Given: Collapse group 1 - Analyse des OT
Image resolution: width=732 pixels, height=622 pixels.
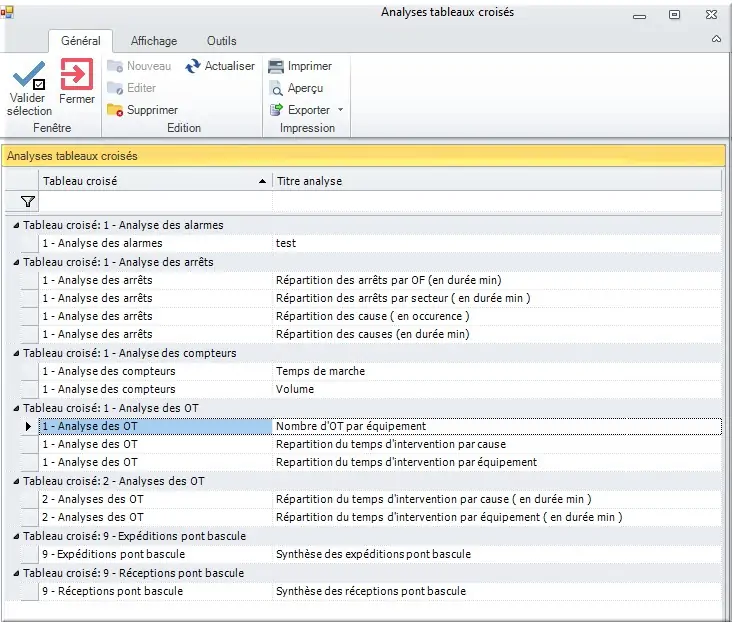Looking at the screenshot, I should (16, 409).
